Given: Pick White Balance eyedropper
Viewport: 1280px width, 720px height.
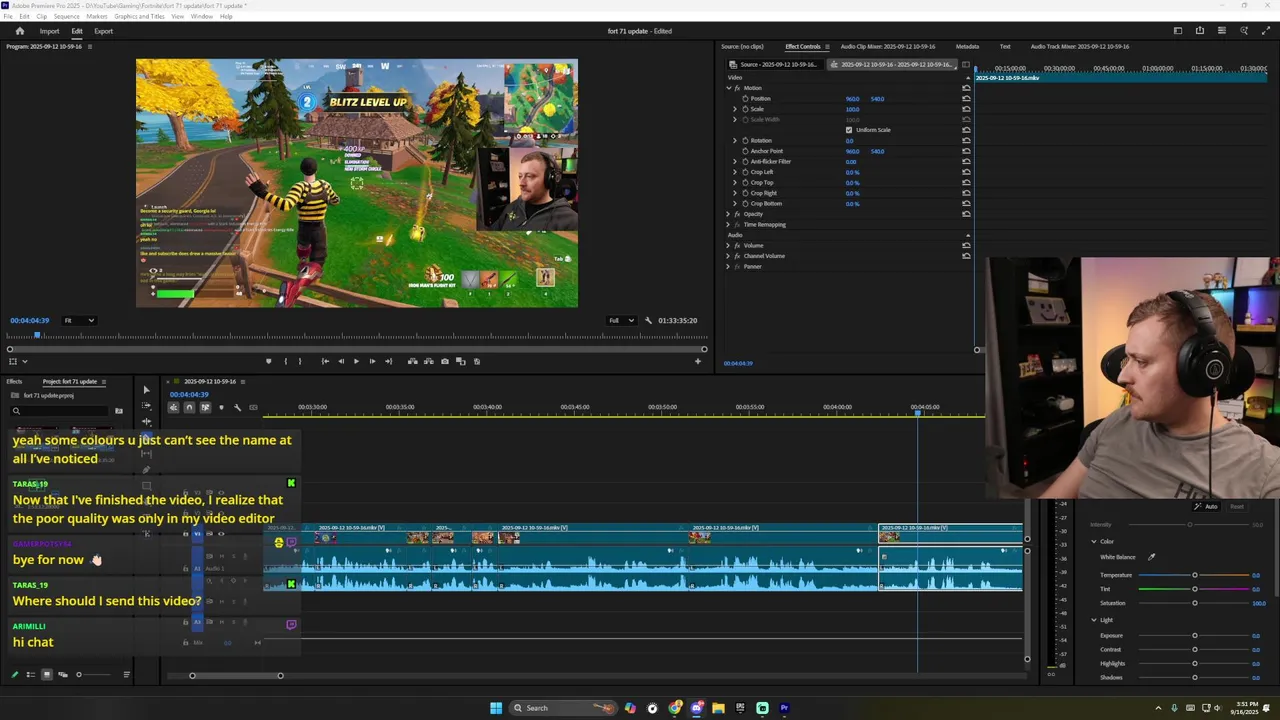Looking at the screenshot, I should point(1151,557).
